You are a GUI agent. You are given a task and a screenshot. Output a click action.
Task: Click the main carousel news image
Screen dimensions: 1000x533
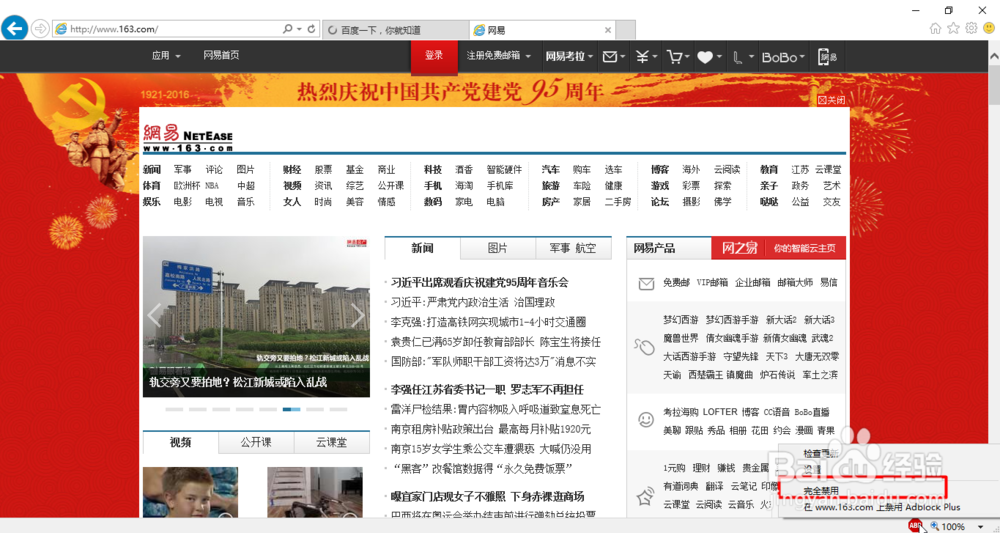pos(256,316)
